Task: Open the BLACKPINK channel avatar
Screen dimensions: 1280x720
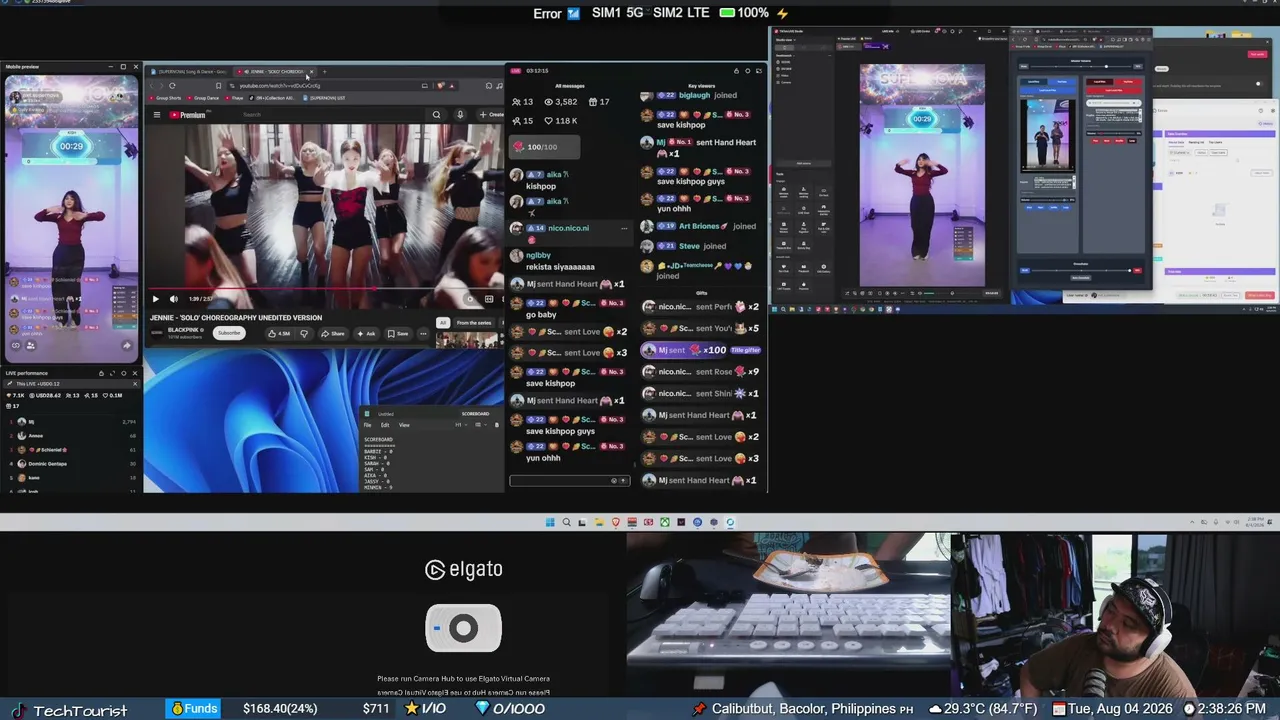Action: 156,333
